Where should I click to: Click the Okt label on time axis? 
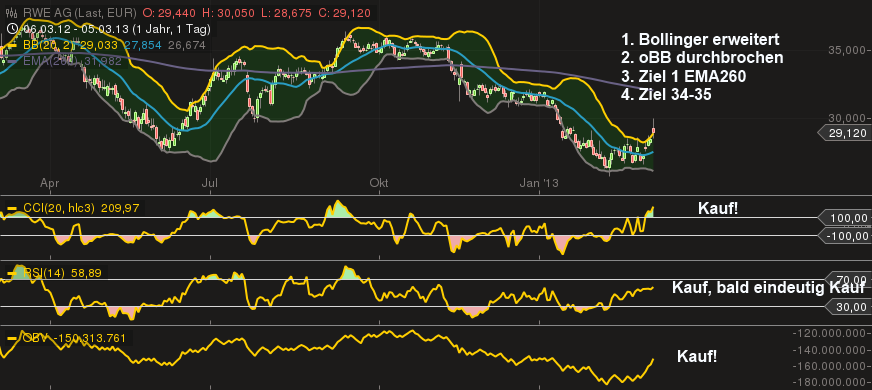tap(379, 182)
